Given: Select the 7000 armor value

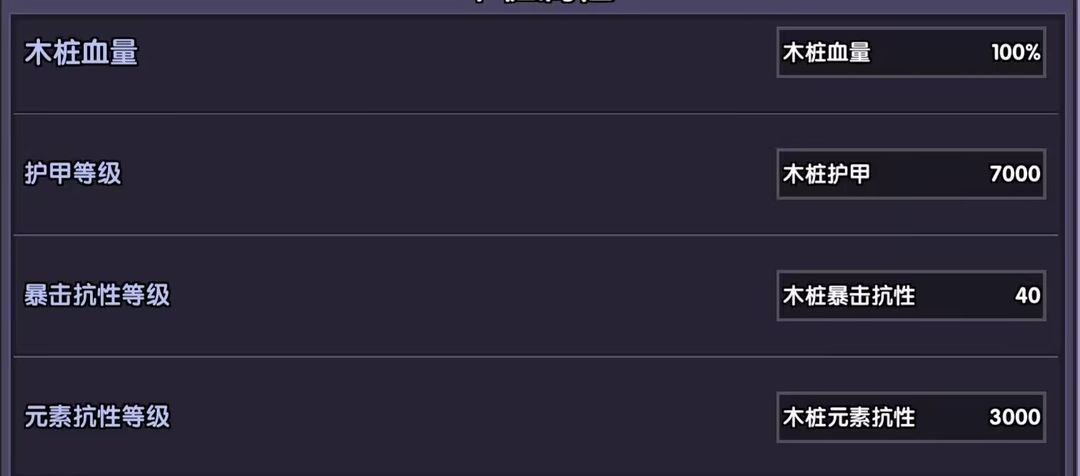Looking at the screenshot, I should (x=1014, y=174).
